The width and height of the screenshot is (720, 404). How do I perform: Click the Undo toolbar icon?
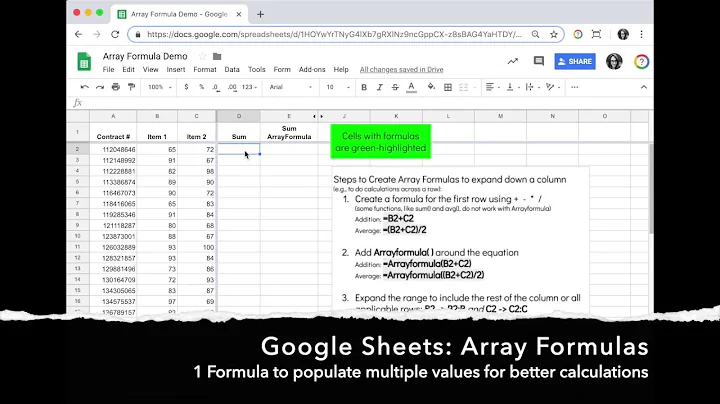click(84, 87)
